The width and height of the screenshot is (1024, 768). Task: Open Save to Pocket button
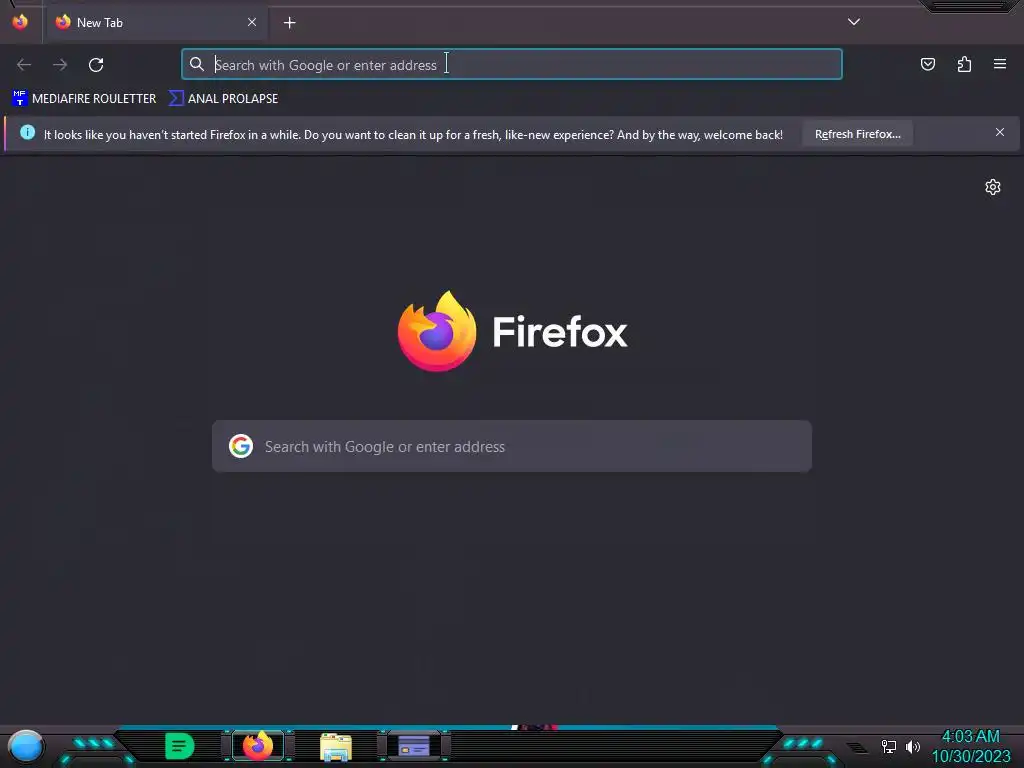click(x=928, y=64)
